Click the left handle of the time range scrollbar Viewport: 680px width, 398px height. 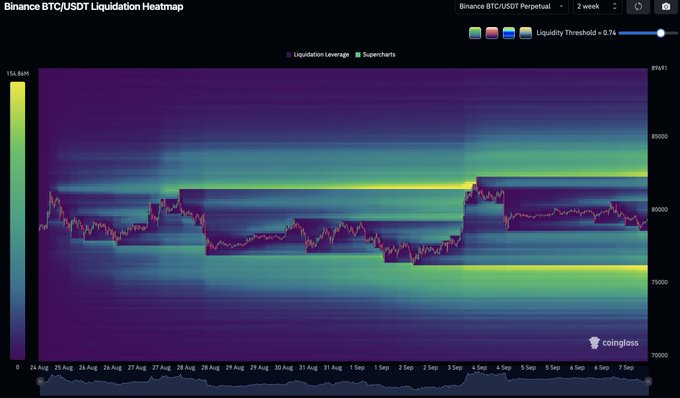[x=40, y=381]
